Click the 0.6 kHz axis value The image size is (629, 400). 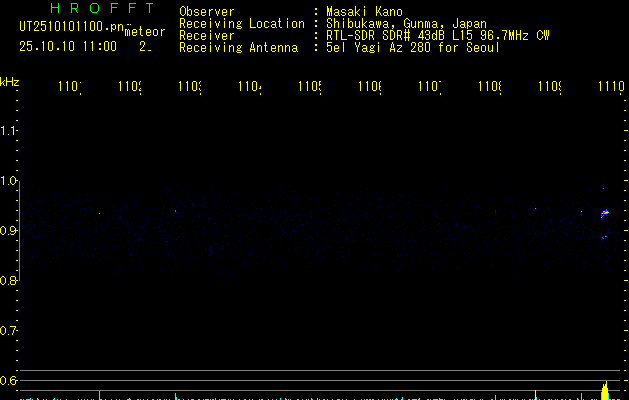8,380
